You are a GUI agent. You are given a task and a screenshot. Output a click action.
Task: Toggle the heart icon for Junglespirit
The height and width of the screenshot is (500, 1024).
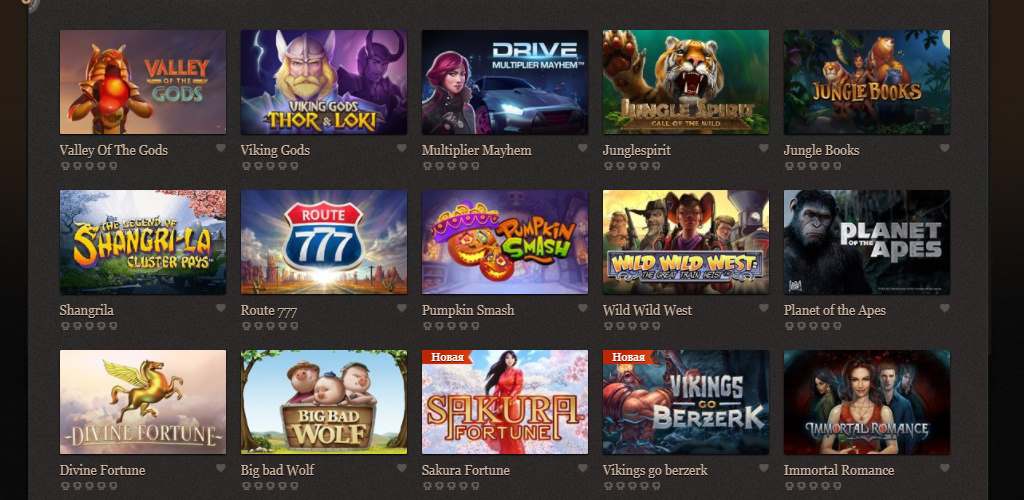763,148
